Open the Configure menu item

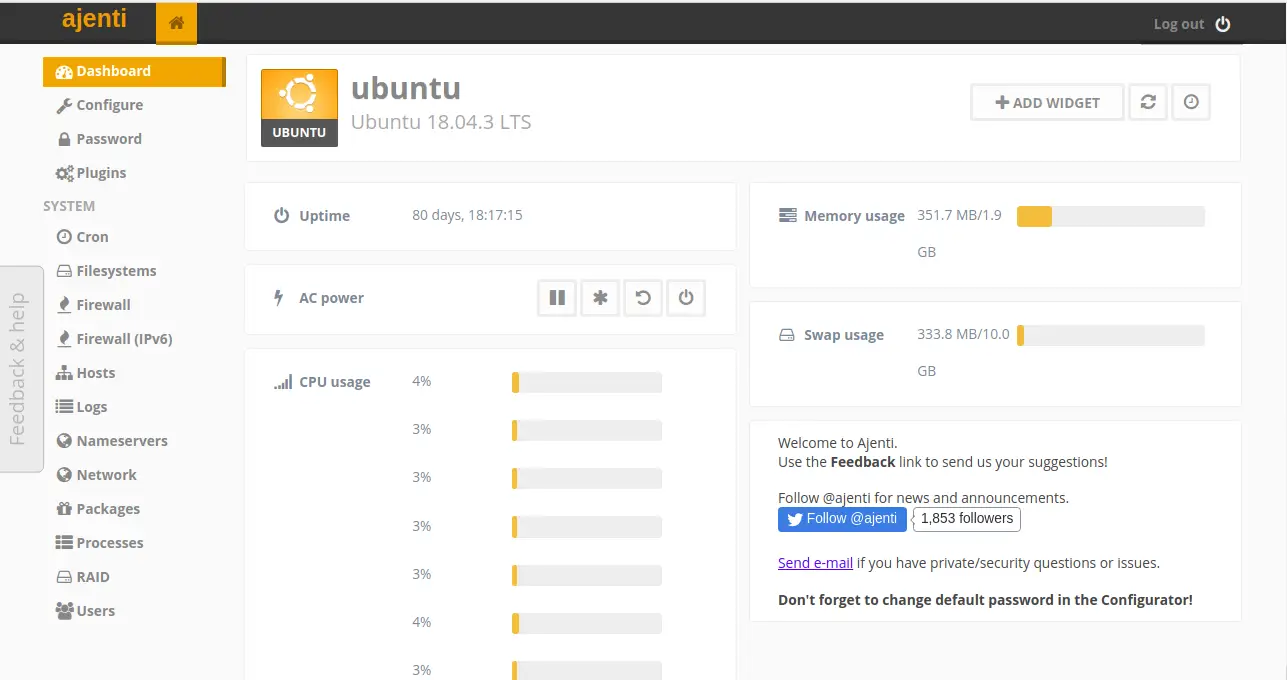pyautogui.click(x=109, y=105)
